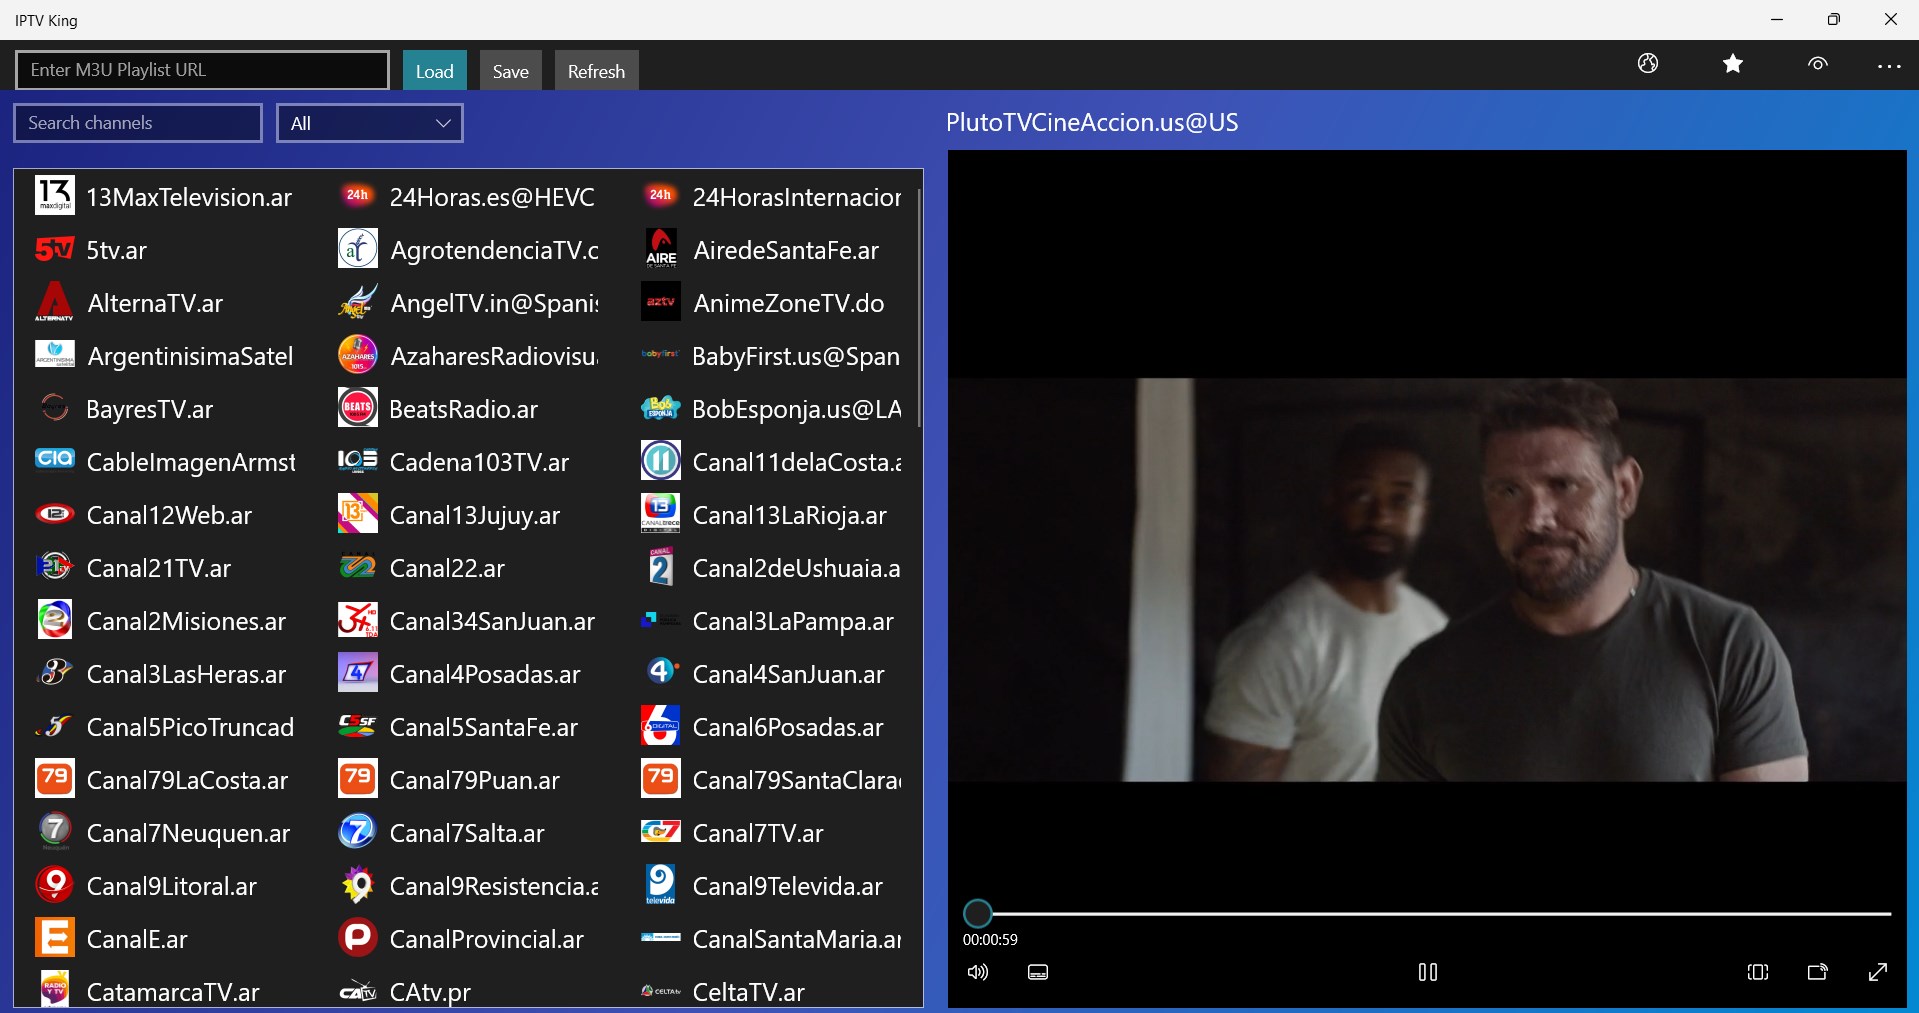Viewport: 1919px width, 1013px height.
Task: Mute the video volume
Action: pyautogui.click(x=977, y=972)
